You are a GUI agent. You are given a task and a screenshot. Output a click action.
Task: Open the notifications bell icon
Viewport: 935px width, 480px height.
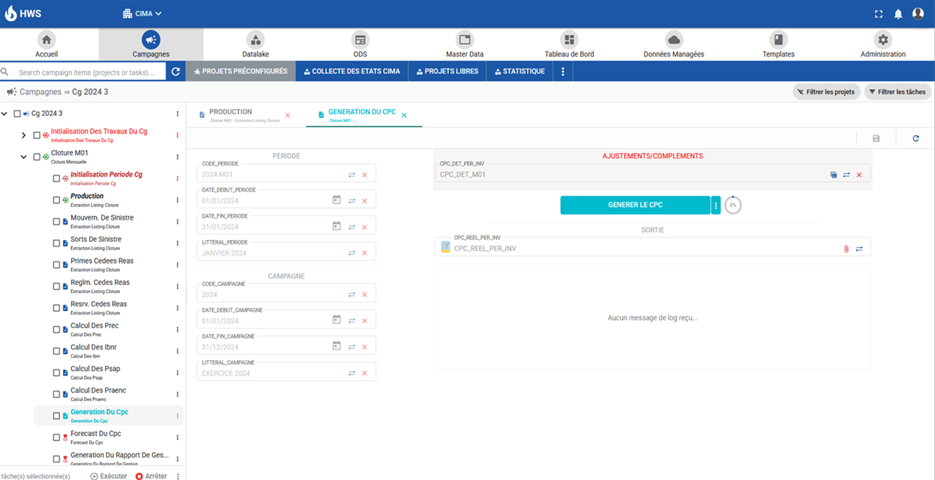pyautogui.click(x=898, y=14)
